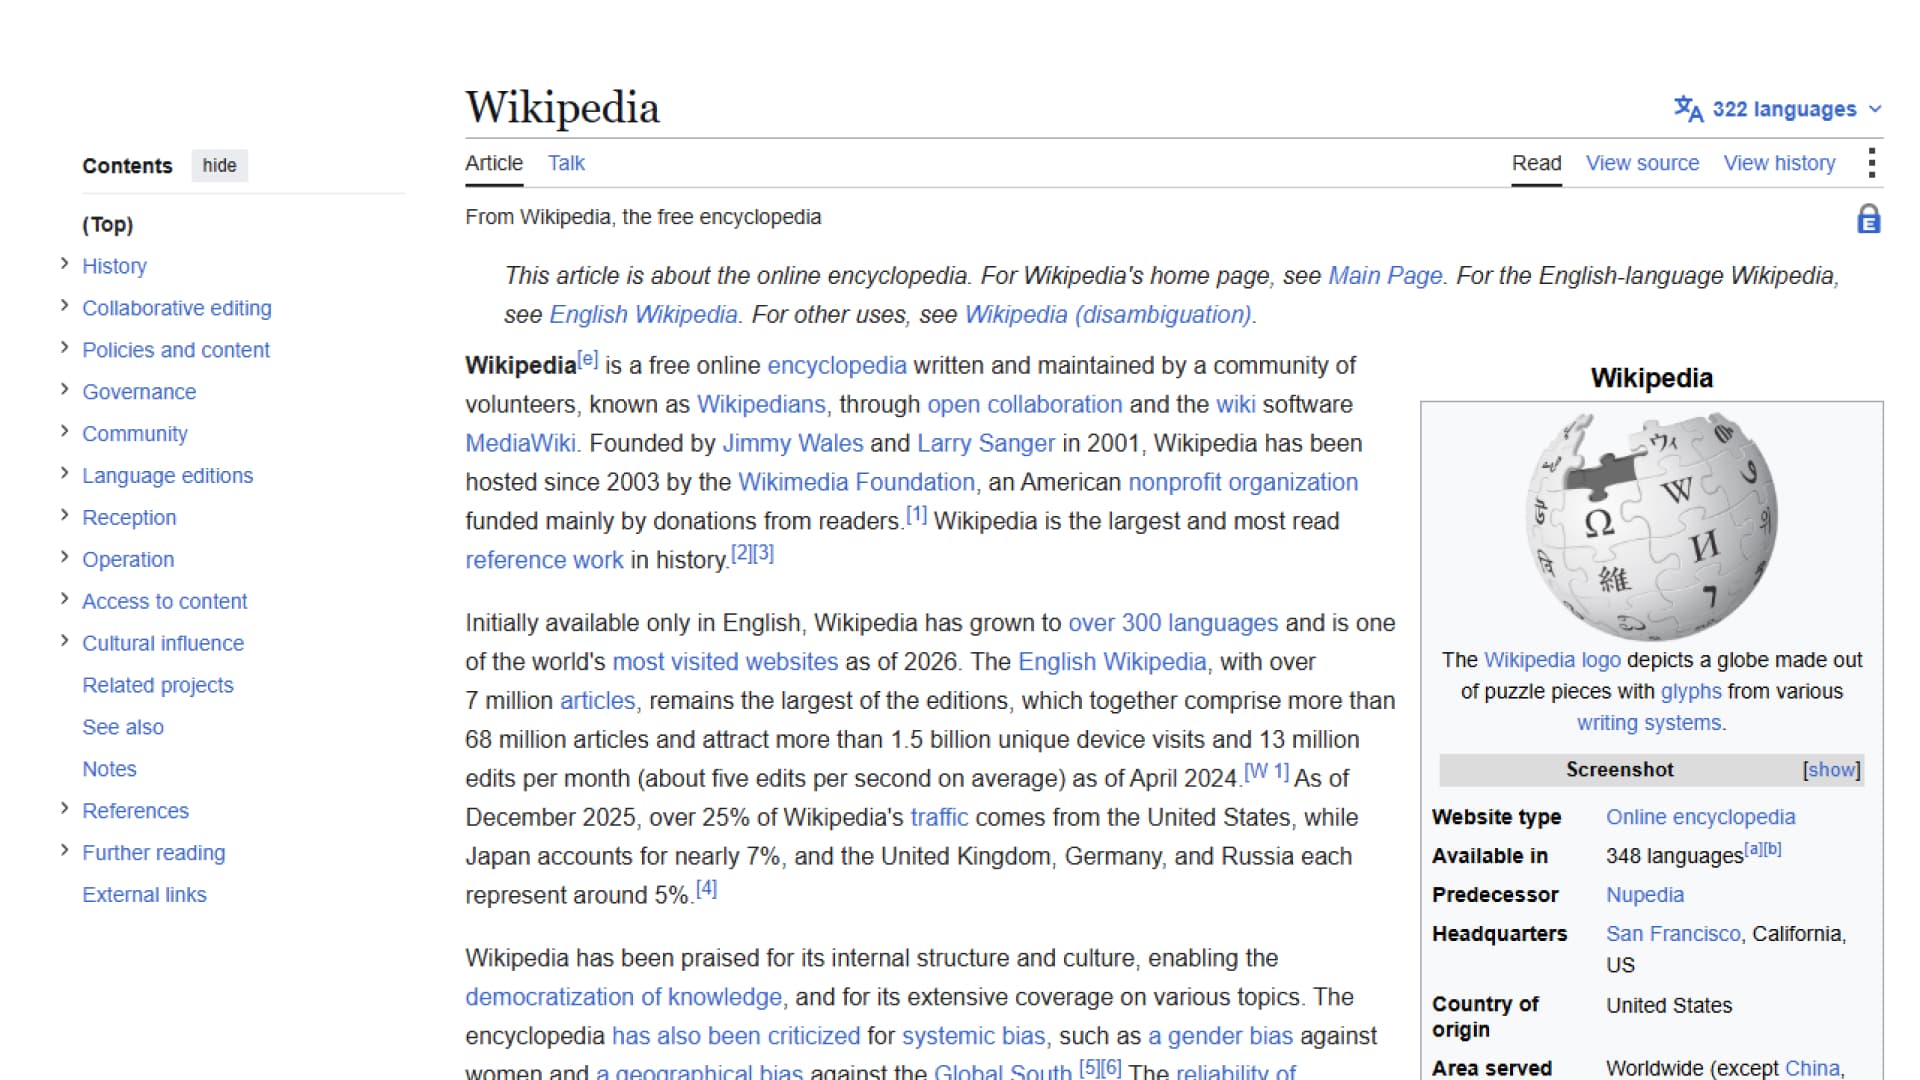Click footnote reference [4]
This screenshot has height=1080, width=1920.
point(706,888)
